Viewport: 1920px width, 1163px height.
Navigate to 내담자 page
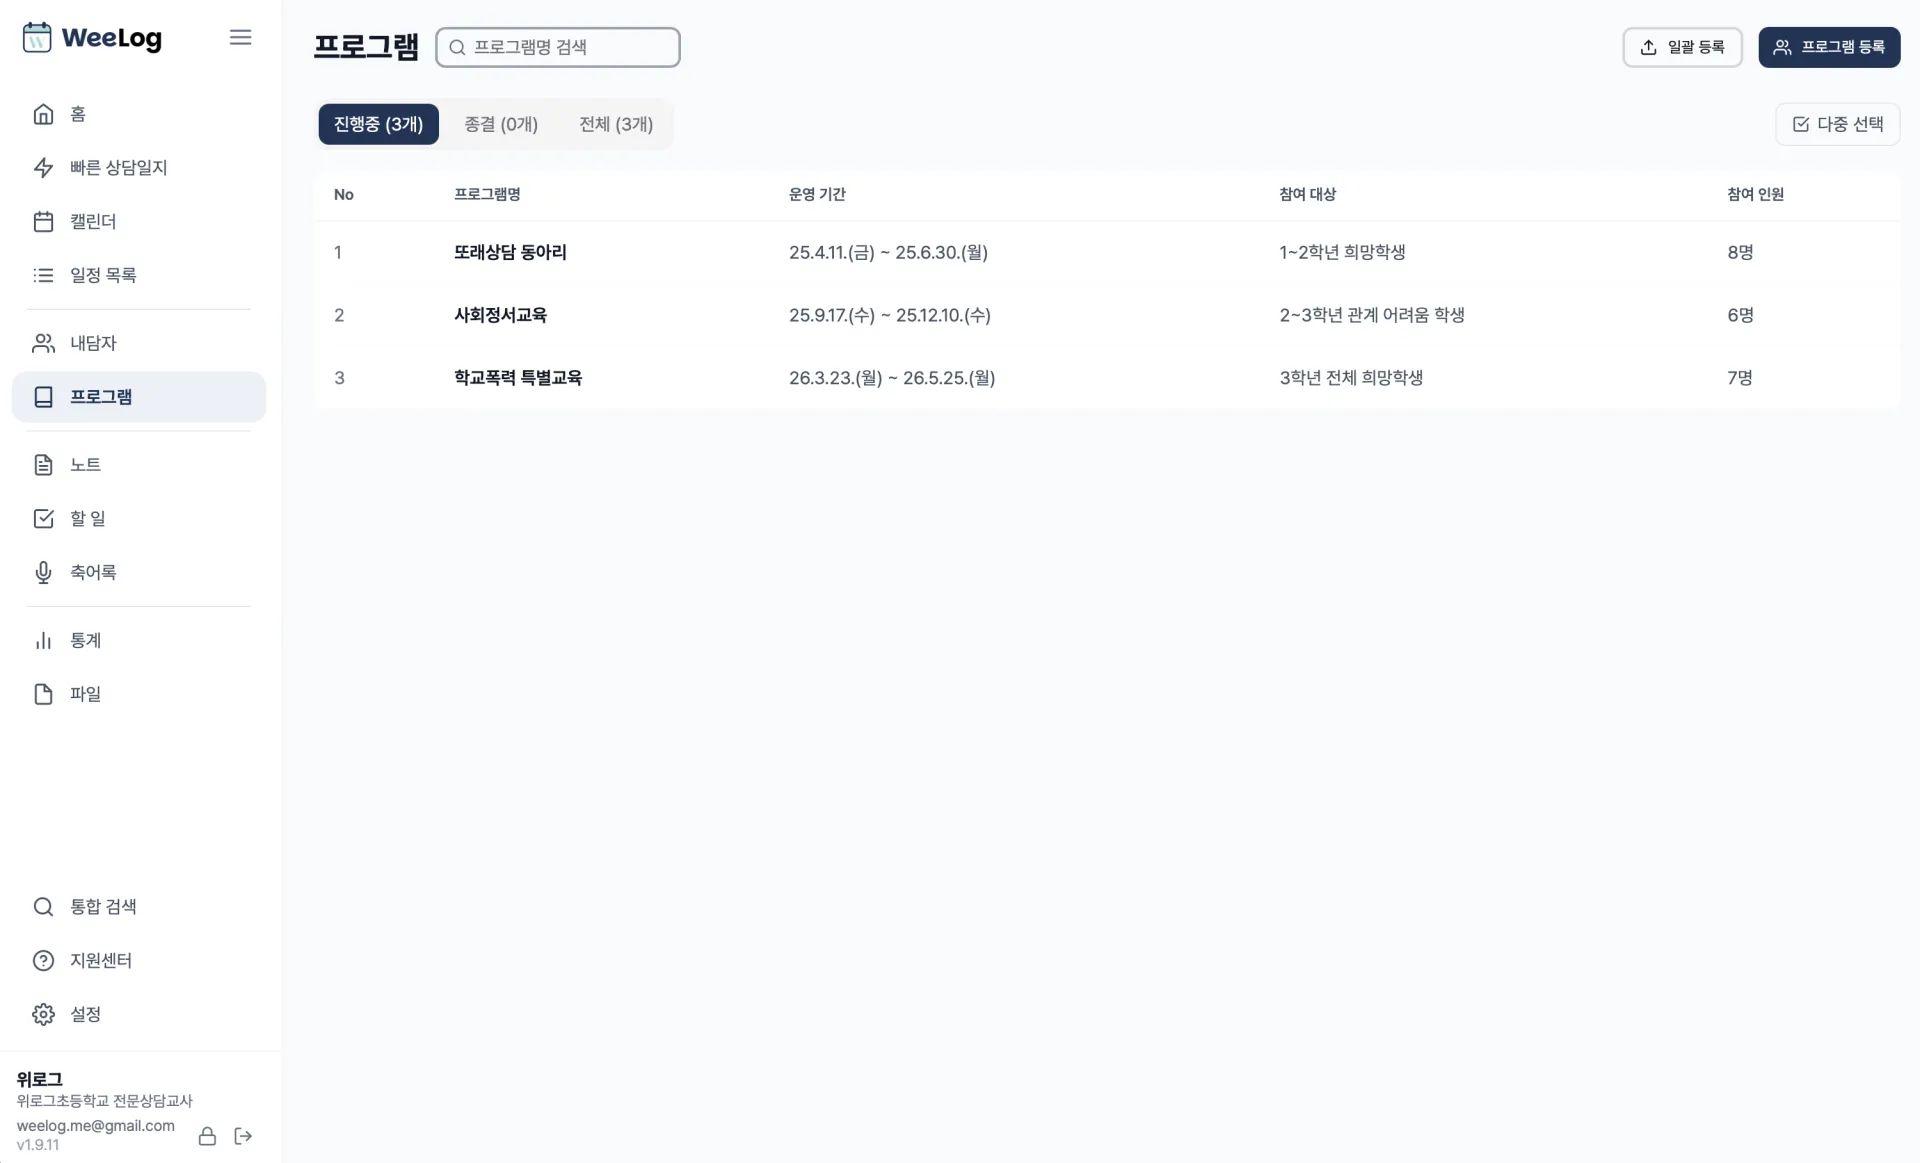[139, 343]
